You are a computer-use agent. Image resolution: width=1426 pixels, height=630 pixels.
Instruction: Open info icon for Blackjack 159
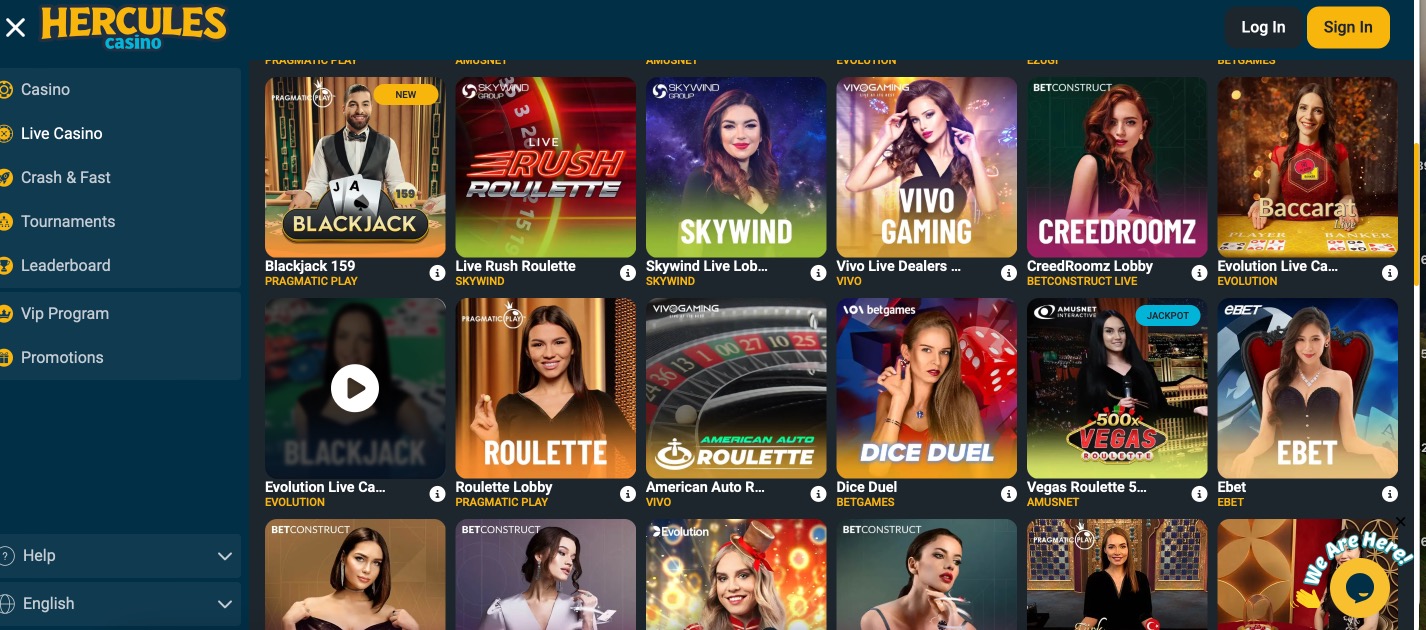click(x=437, y=273)
